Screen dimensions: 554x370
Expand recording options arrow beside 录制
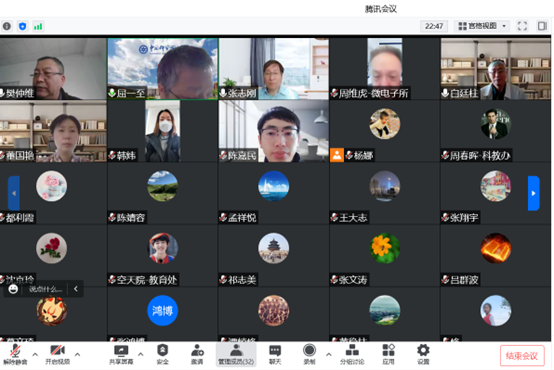pyautogui.click(x=329, y=354)
